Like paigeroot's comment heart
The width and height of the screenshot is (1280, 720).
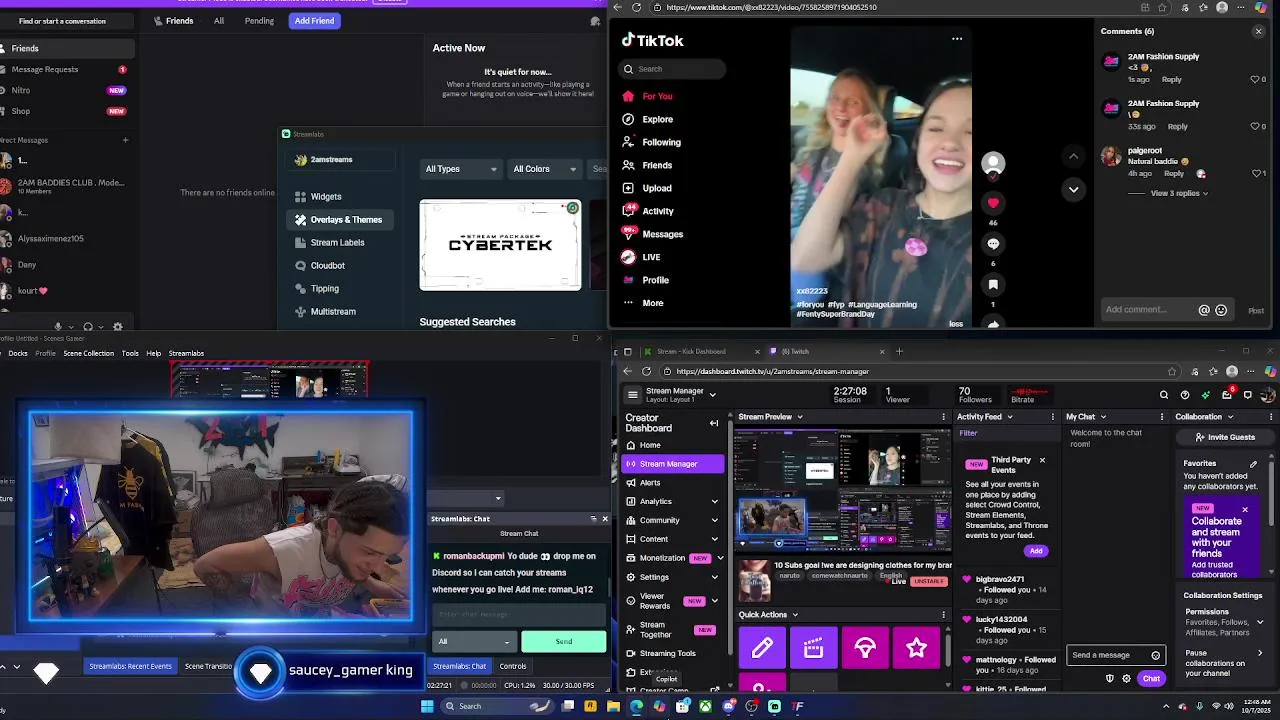click(x=1257, y=173)
